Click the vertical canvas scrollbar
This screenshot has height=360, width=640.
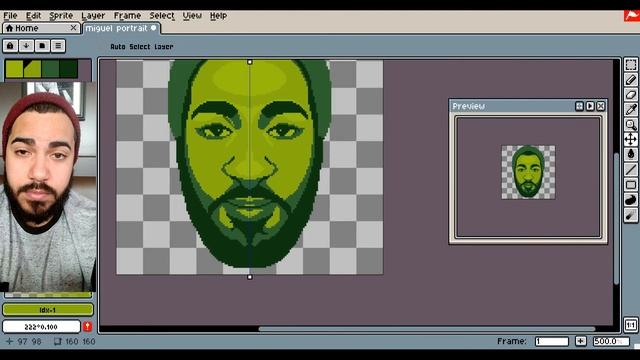[x=616, y=218]
